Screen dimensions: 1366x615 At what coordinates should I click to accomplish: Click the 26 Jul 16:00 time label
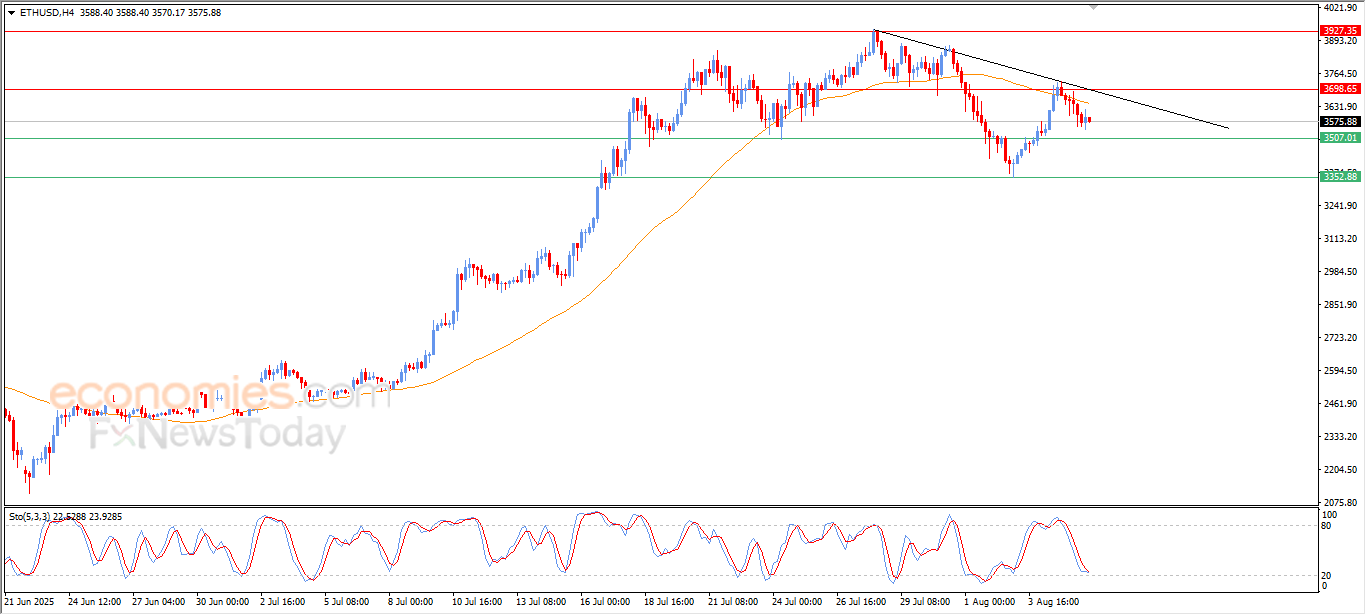coord(860,602)
